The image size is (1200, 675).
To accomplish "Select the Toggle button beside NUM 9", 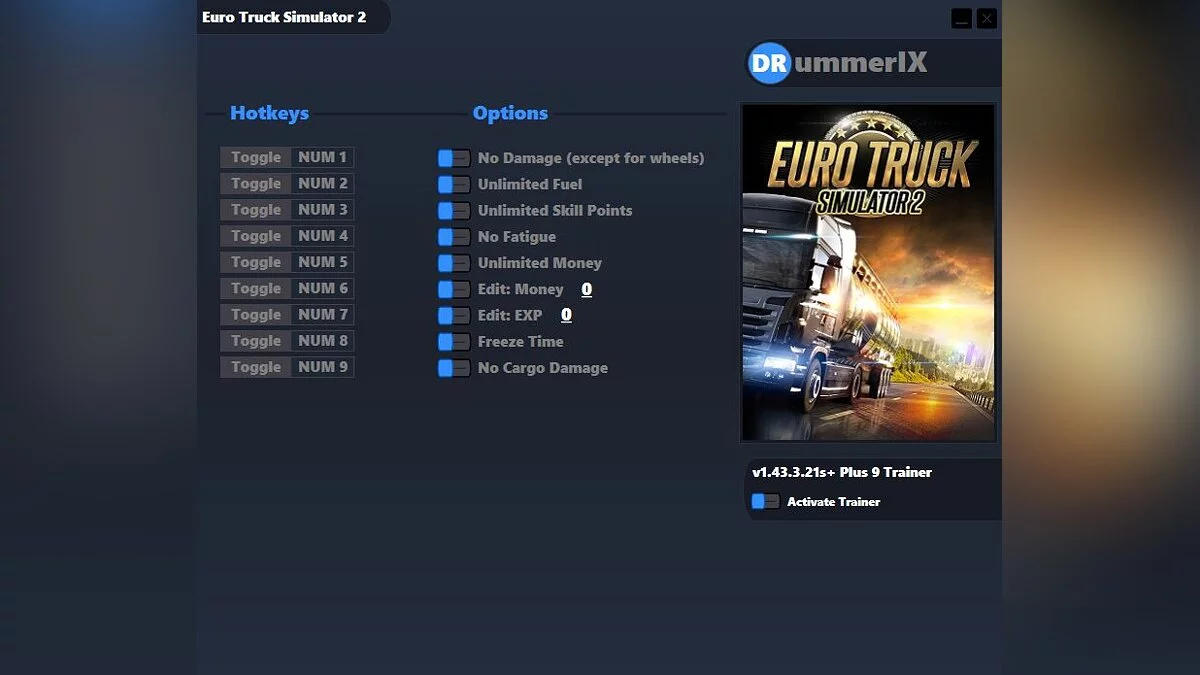I will tap(254, 367).
